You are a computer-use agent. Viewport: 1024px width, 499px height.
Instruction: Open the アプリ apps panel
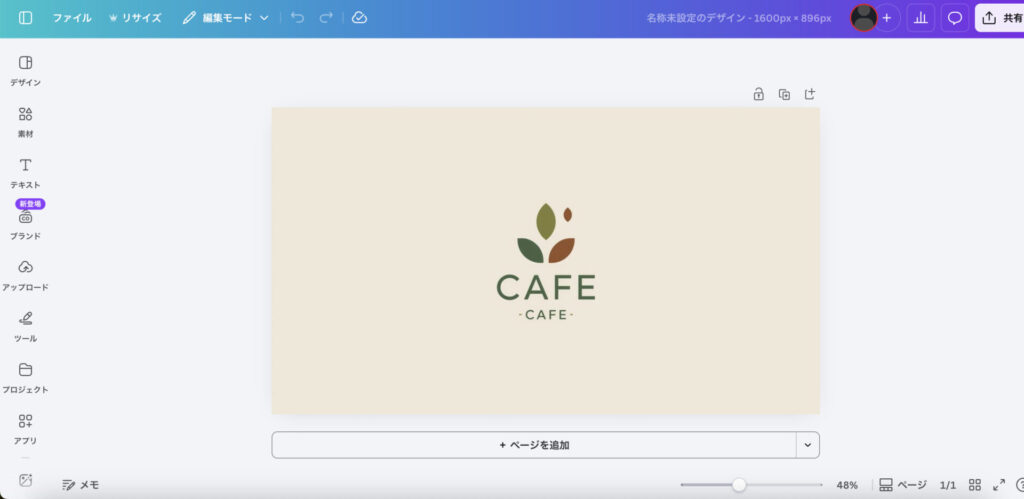pos(26,426)
